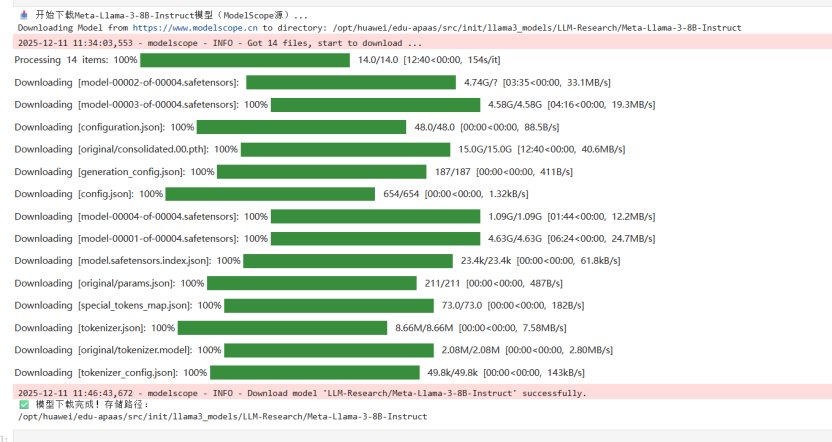Click 'Downloading [model-00001-of-00004.safetensors]: 100%' label

pos(141,239)
